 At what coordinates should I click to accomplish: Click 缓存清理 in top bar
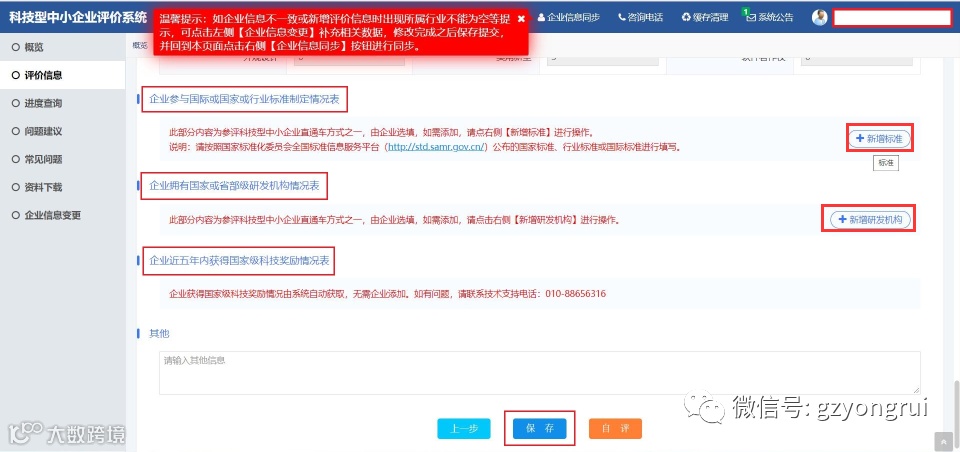coord(706,18)
